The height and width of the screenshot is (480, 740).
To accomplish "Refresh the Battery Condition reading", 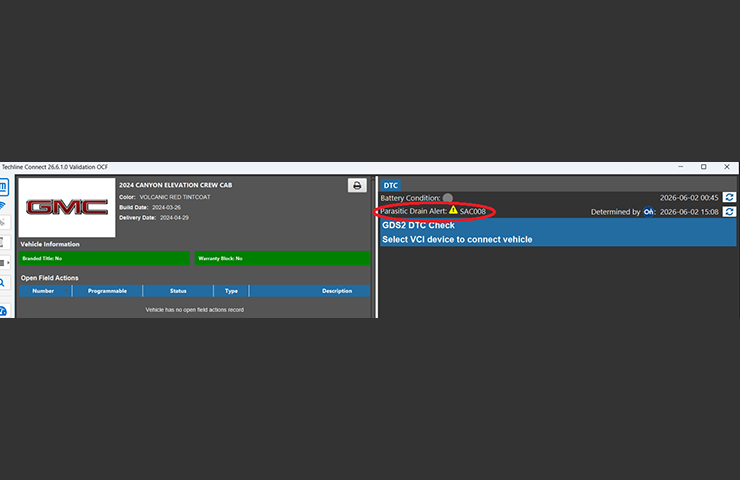I will [729, 197].
